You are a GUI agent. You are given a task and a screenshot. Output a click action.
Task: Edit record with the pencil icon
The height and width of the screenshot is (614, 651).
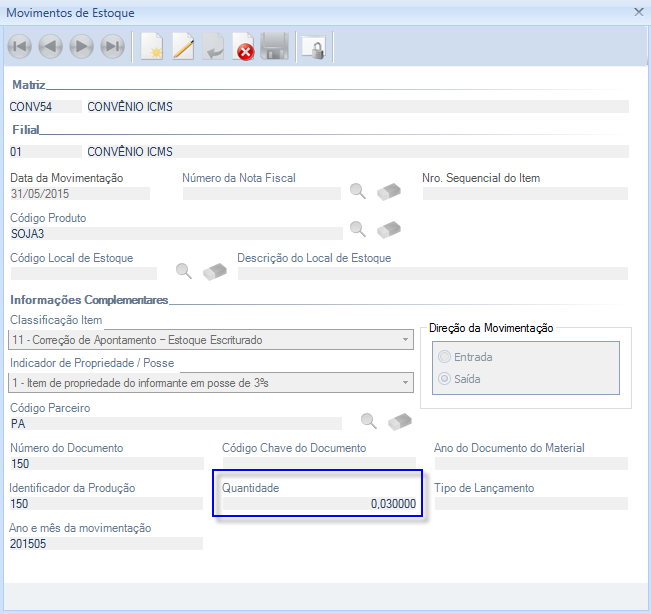pos(183,46)
